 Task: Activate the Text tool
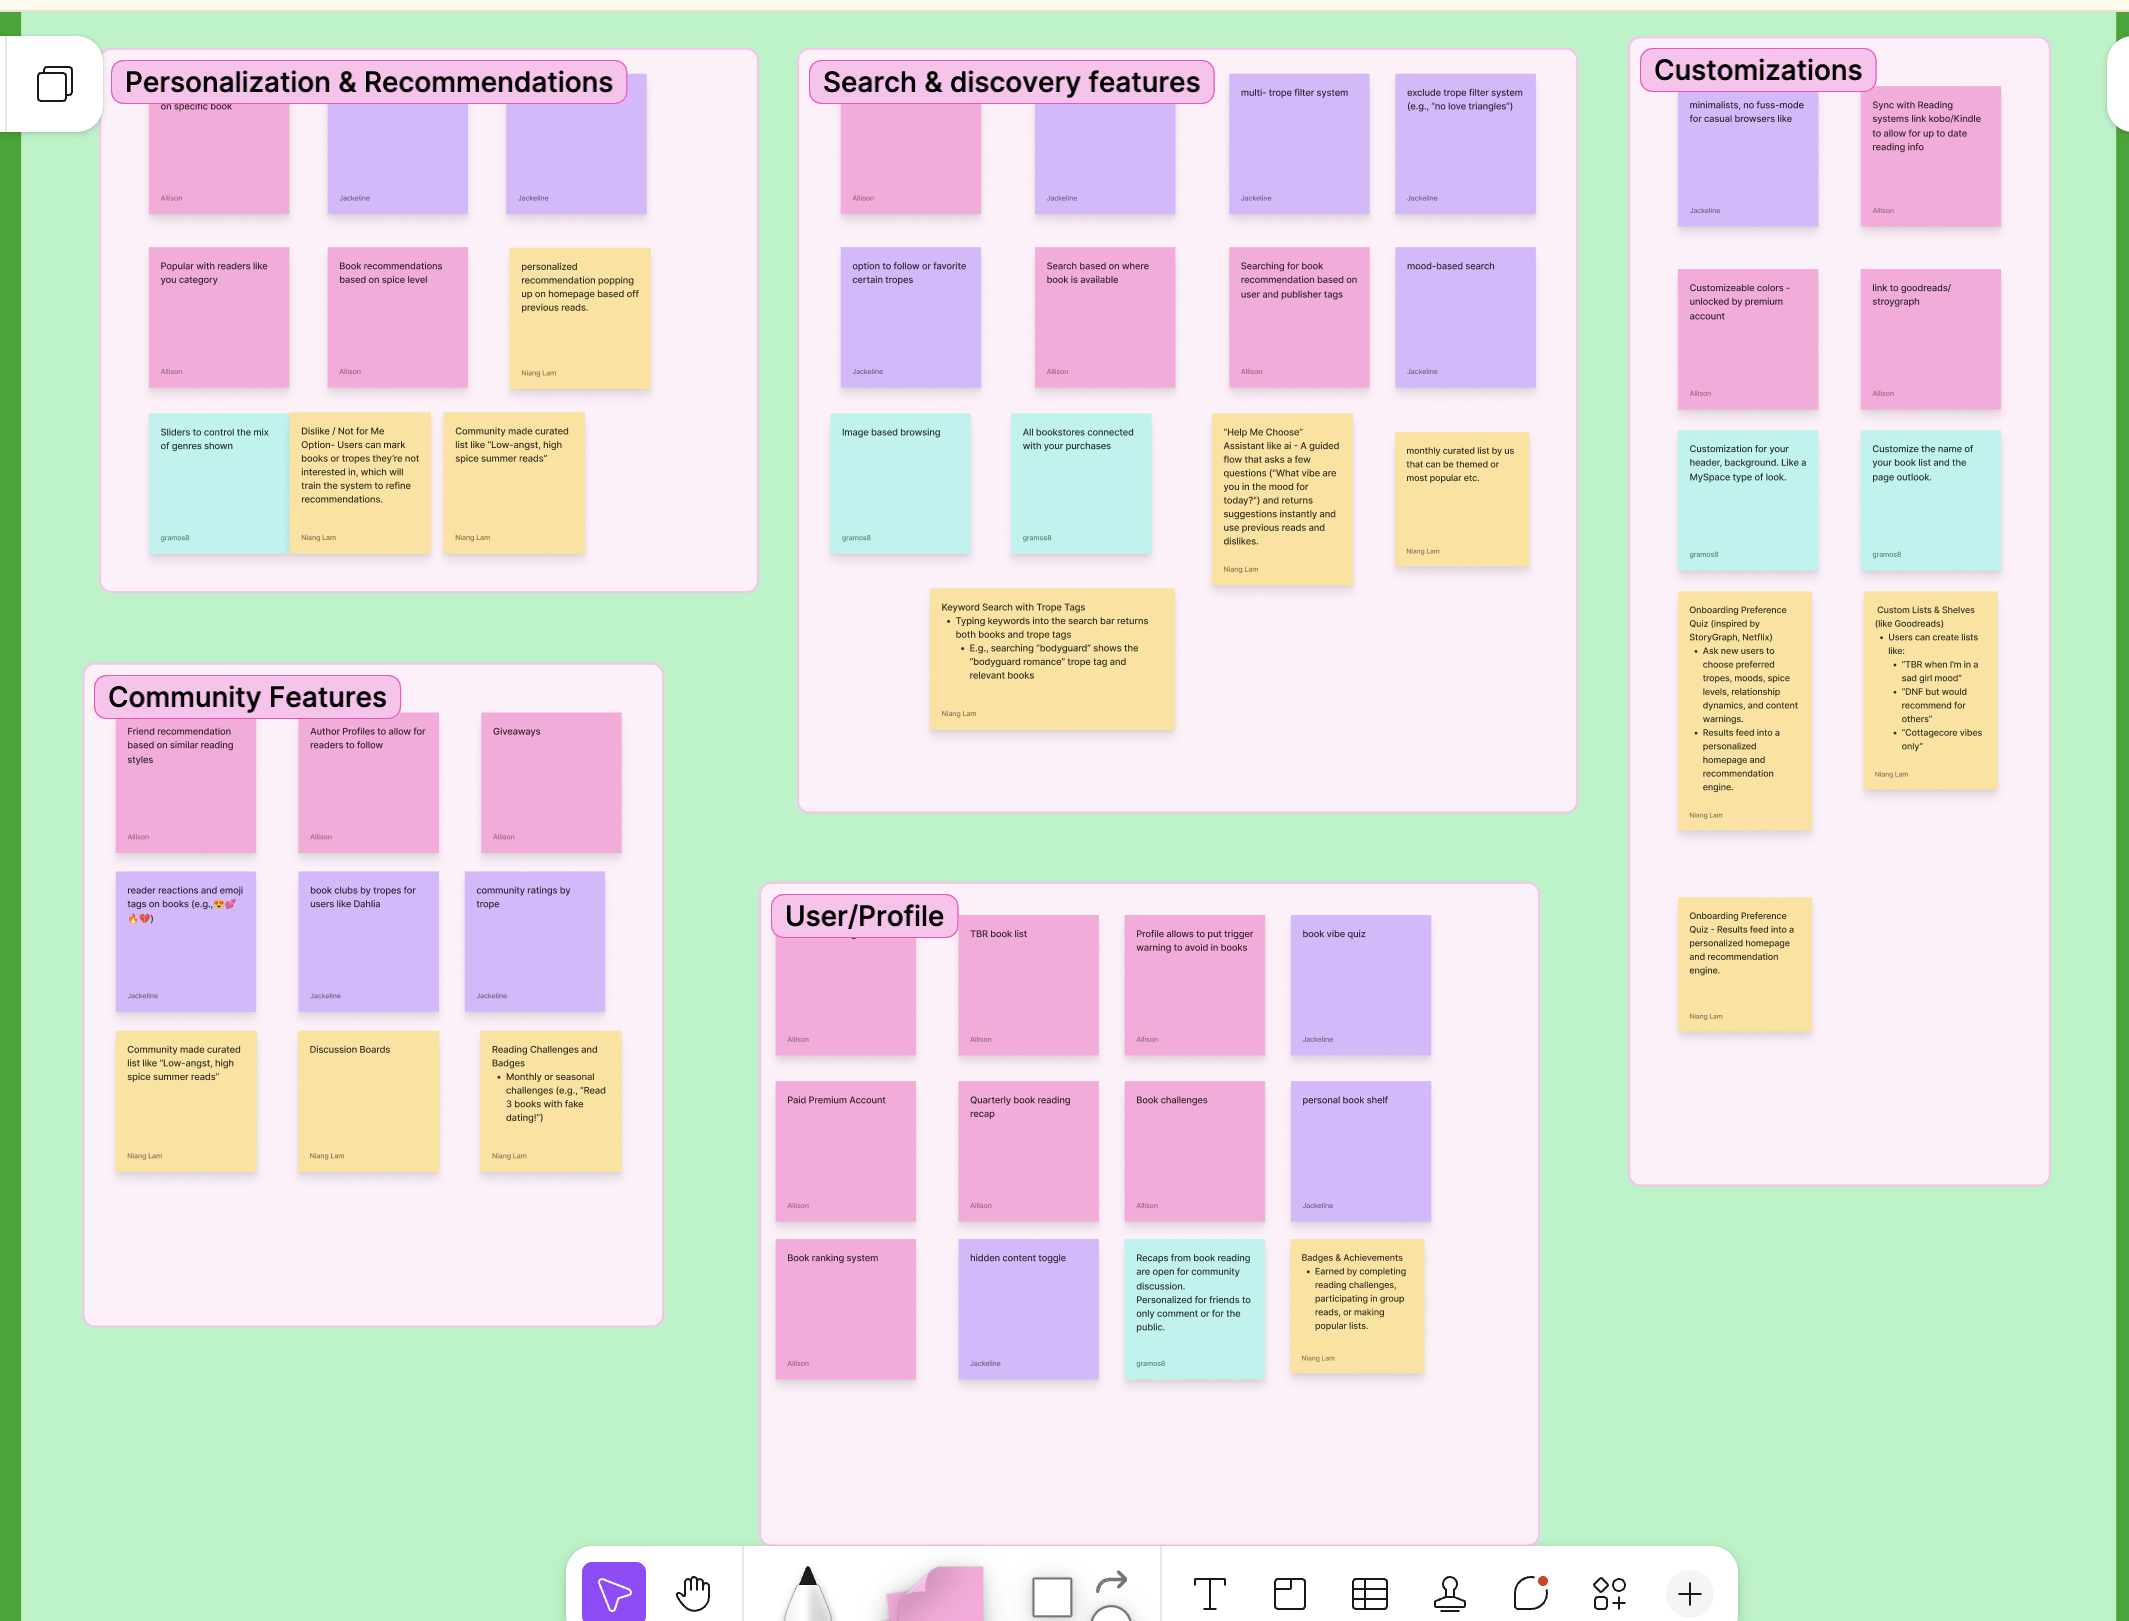click(1209, 1593)
